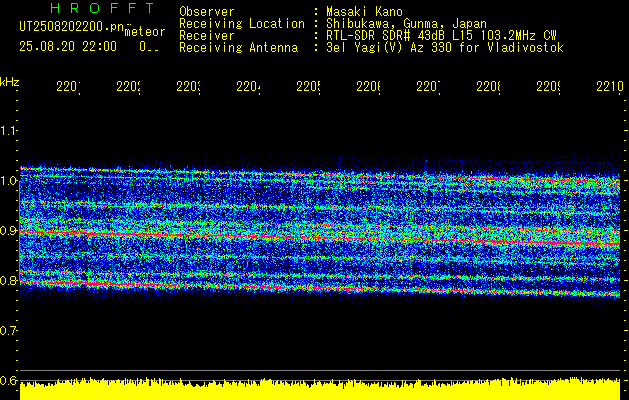
Task: Click the 0.9 kHz frequency label
Action: (8, 231)
